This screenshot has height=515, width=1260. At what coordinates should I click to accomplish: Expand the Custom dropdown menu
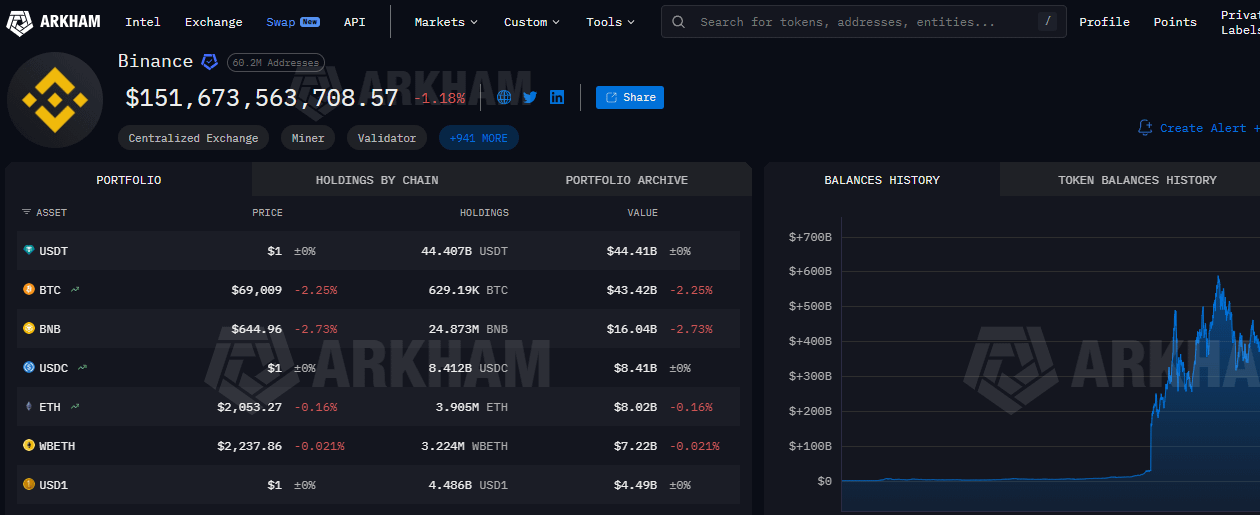tap(532, 22)
